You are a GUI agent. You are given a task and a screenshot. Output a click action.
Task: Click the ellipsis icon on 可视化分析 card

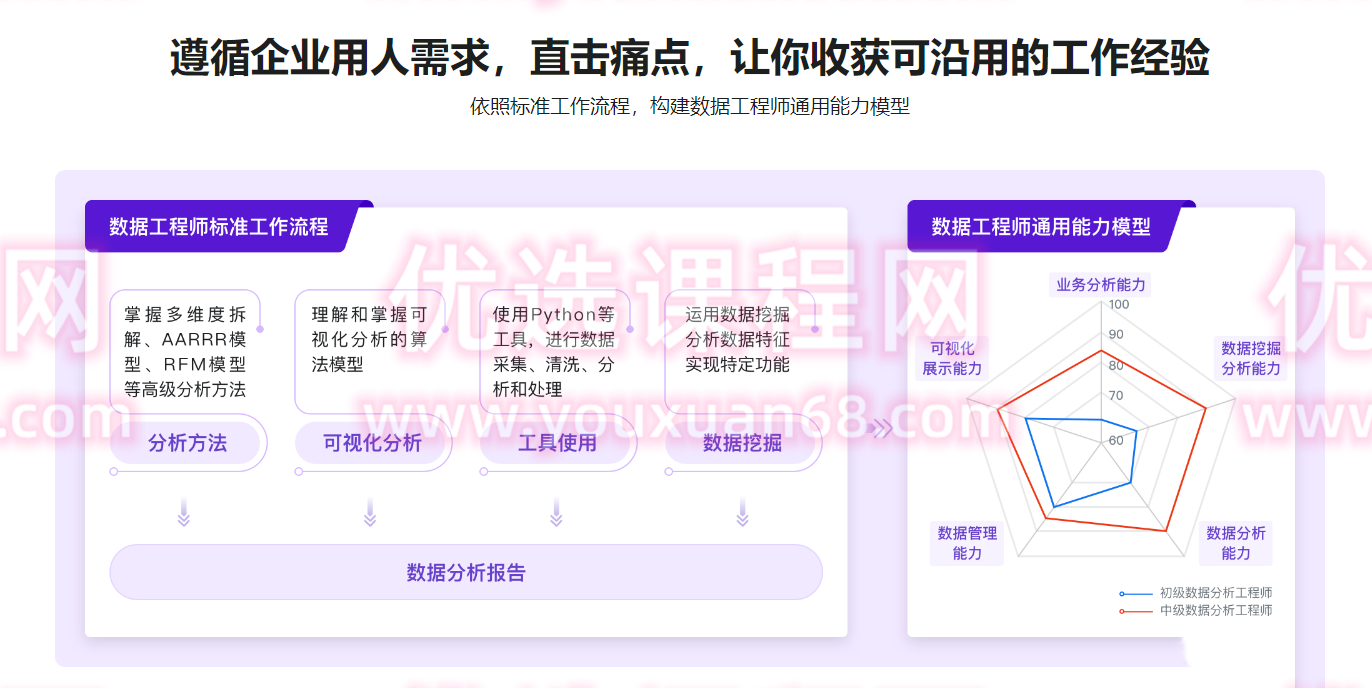pos(446,329)
